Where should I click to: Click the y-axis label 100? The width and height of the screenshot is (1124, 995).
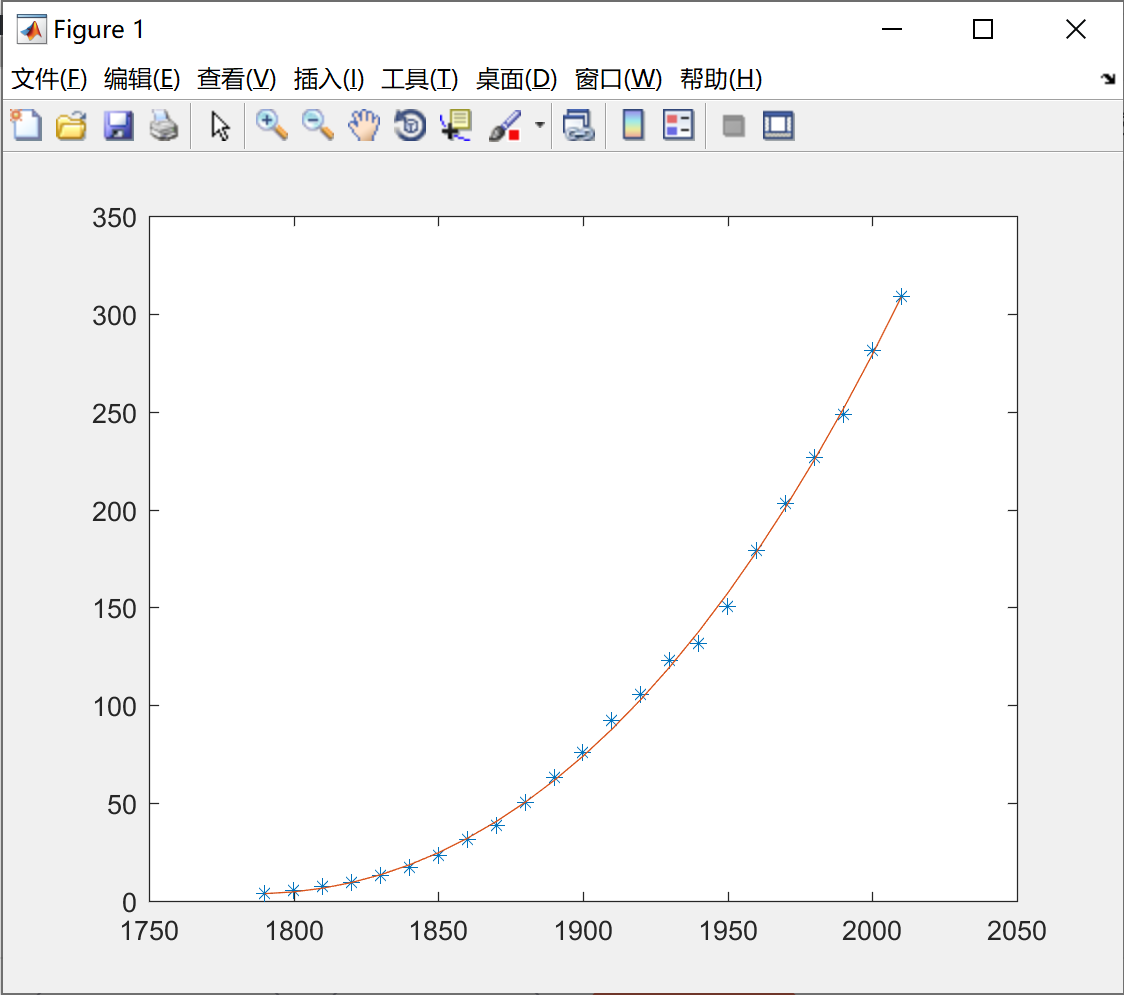(114, 707)
